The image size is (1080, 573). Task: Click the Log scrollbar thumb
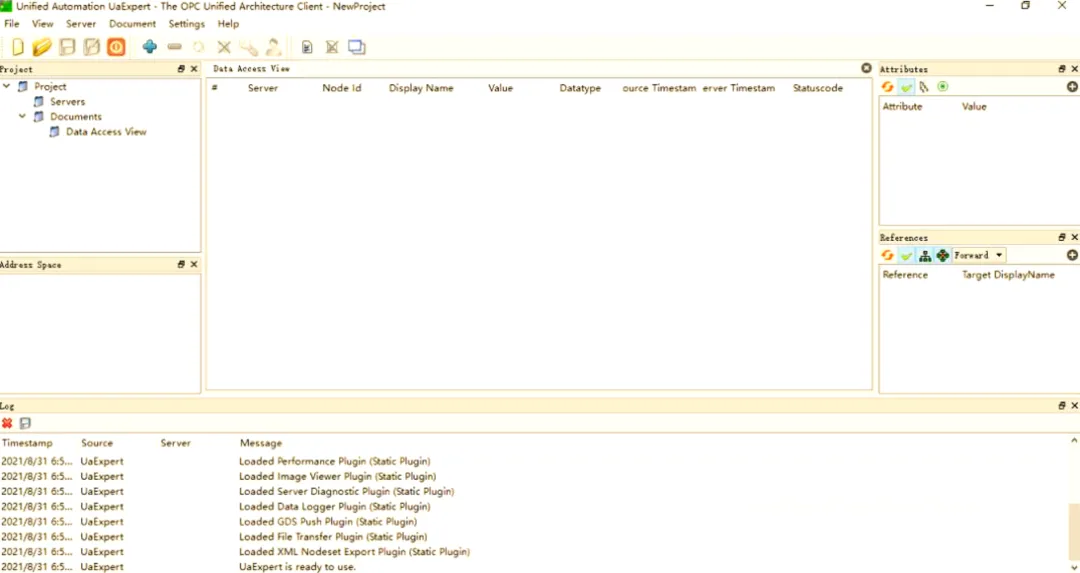1074,532
